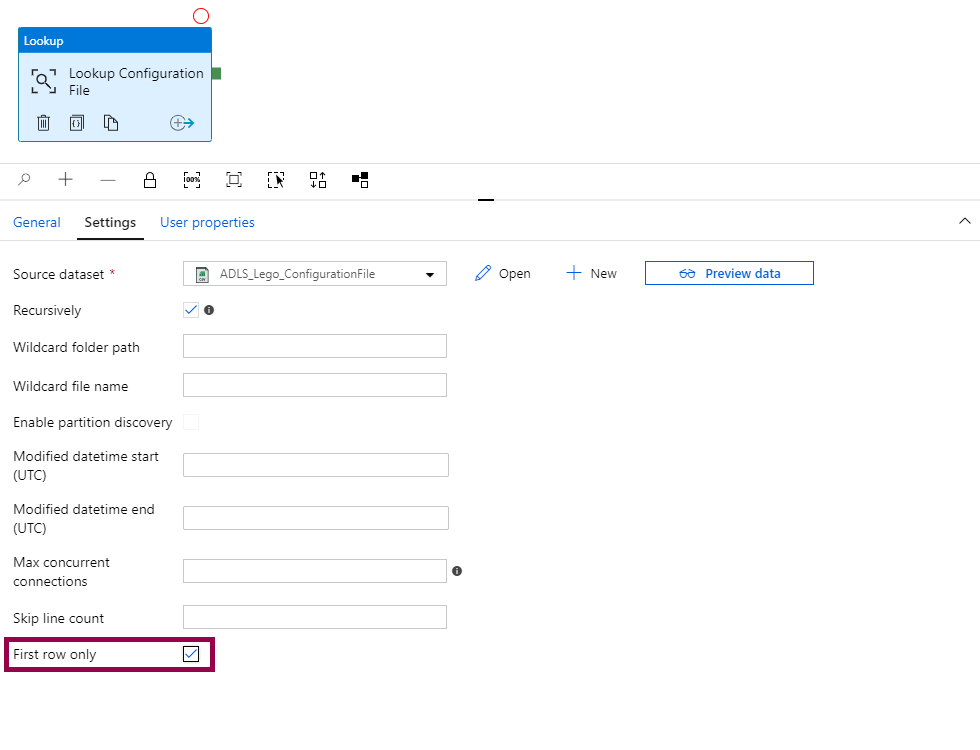
Task: Open the User properties tab
Action: click(207, 223)
